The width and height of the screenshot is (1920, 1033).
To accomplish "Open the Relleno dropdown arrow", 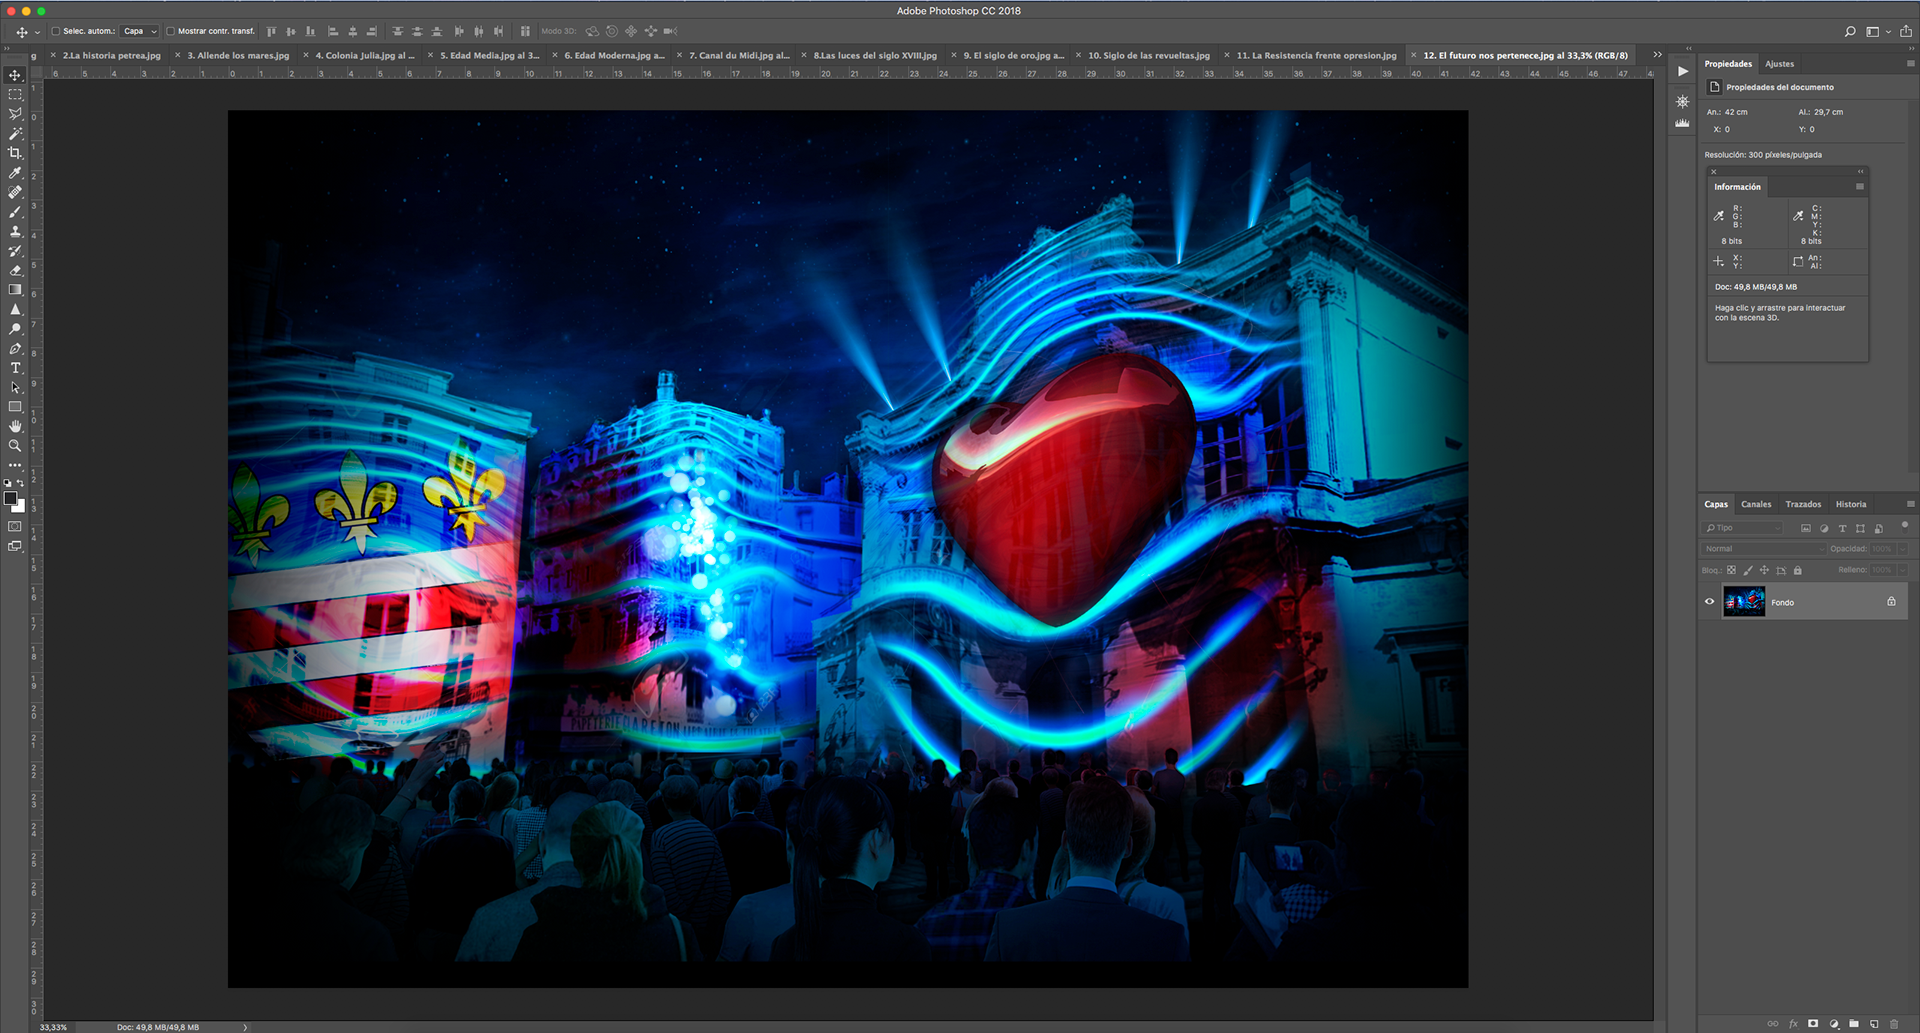I will (x=1902, y=570).
